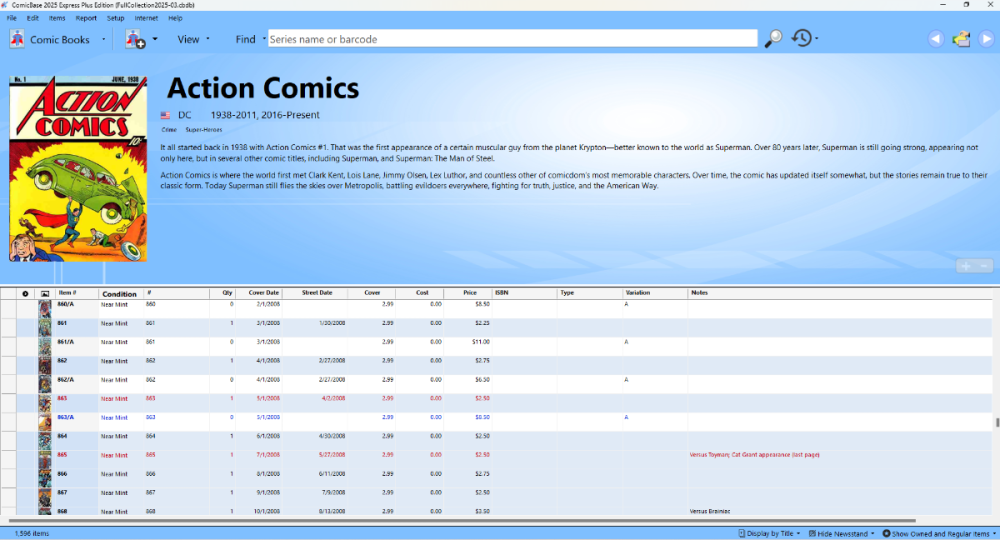Viewport: 1000px width, 540px height.
Task: Open the Hide Newsstand dropdown
Action: (x=841, y=534)
